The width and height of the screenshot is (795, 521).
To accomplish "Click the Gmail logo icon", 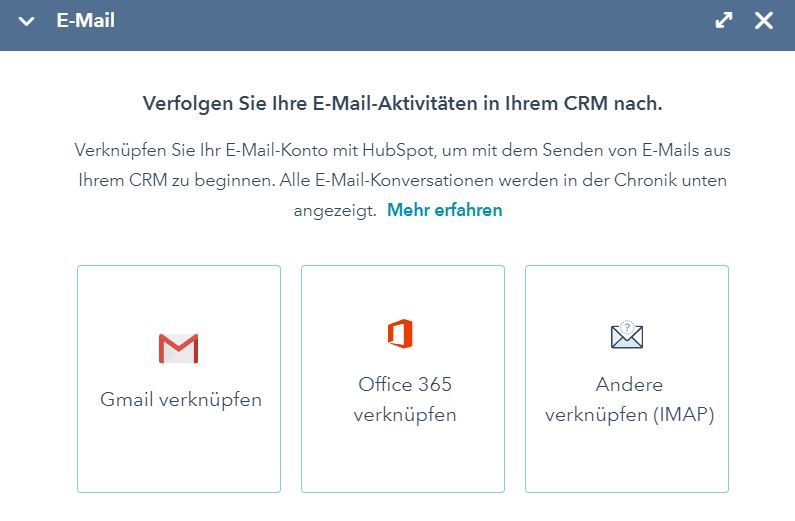I will 179,348.
